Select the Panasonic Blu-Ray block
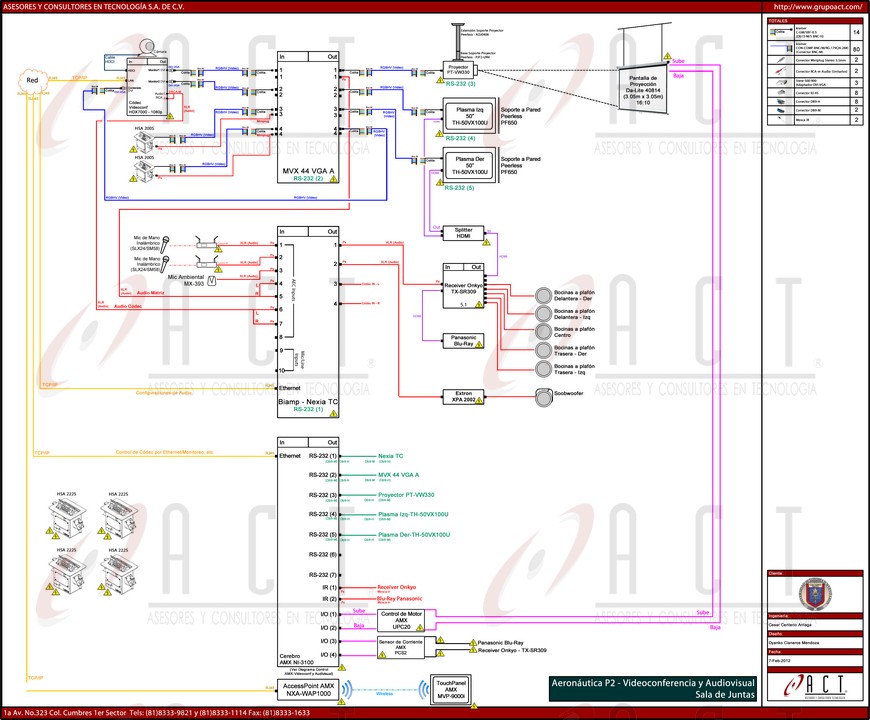The height and width of the screenshot is (720, 870). pos(463,341)
